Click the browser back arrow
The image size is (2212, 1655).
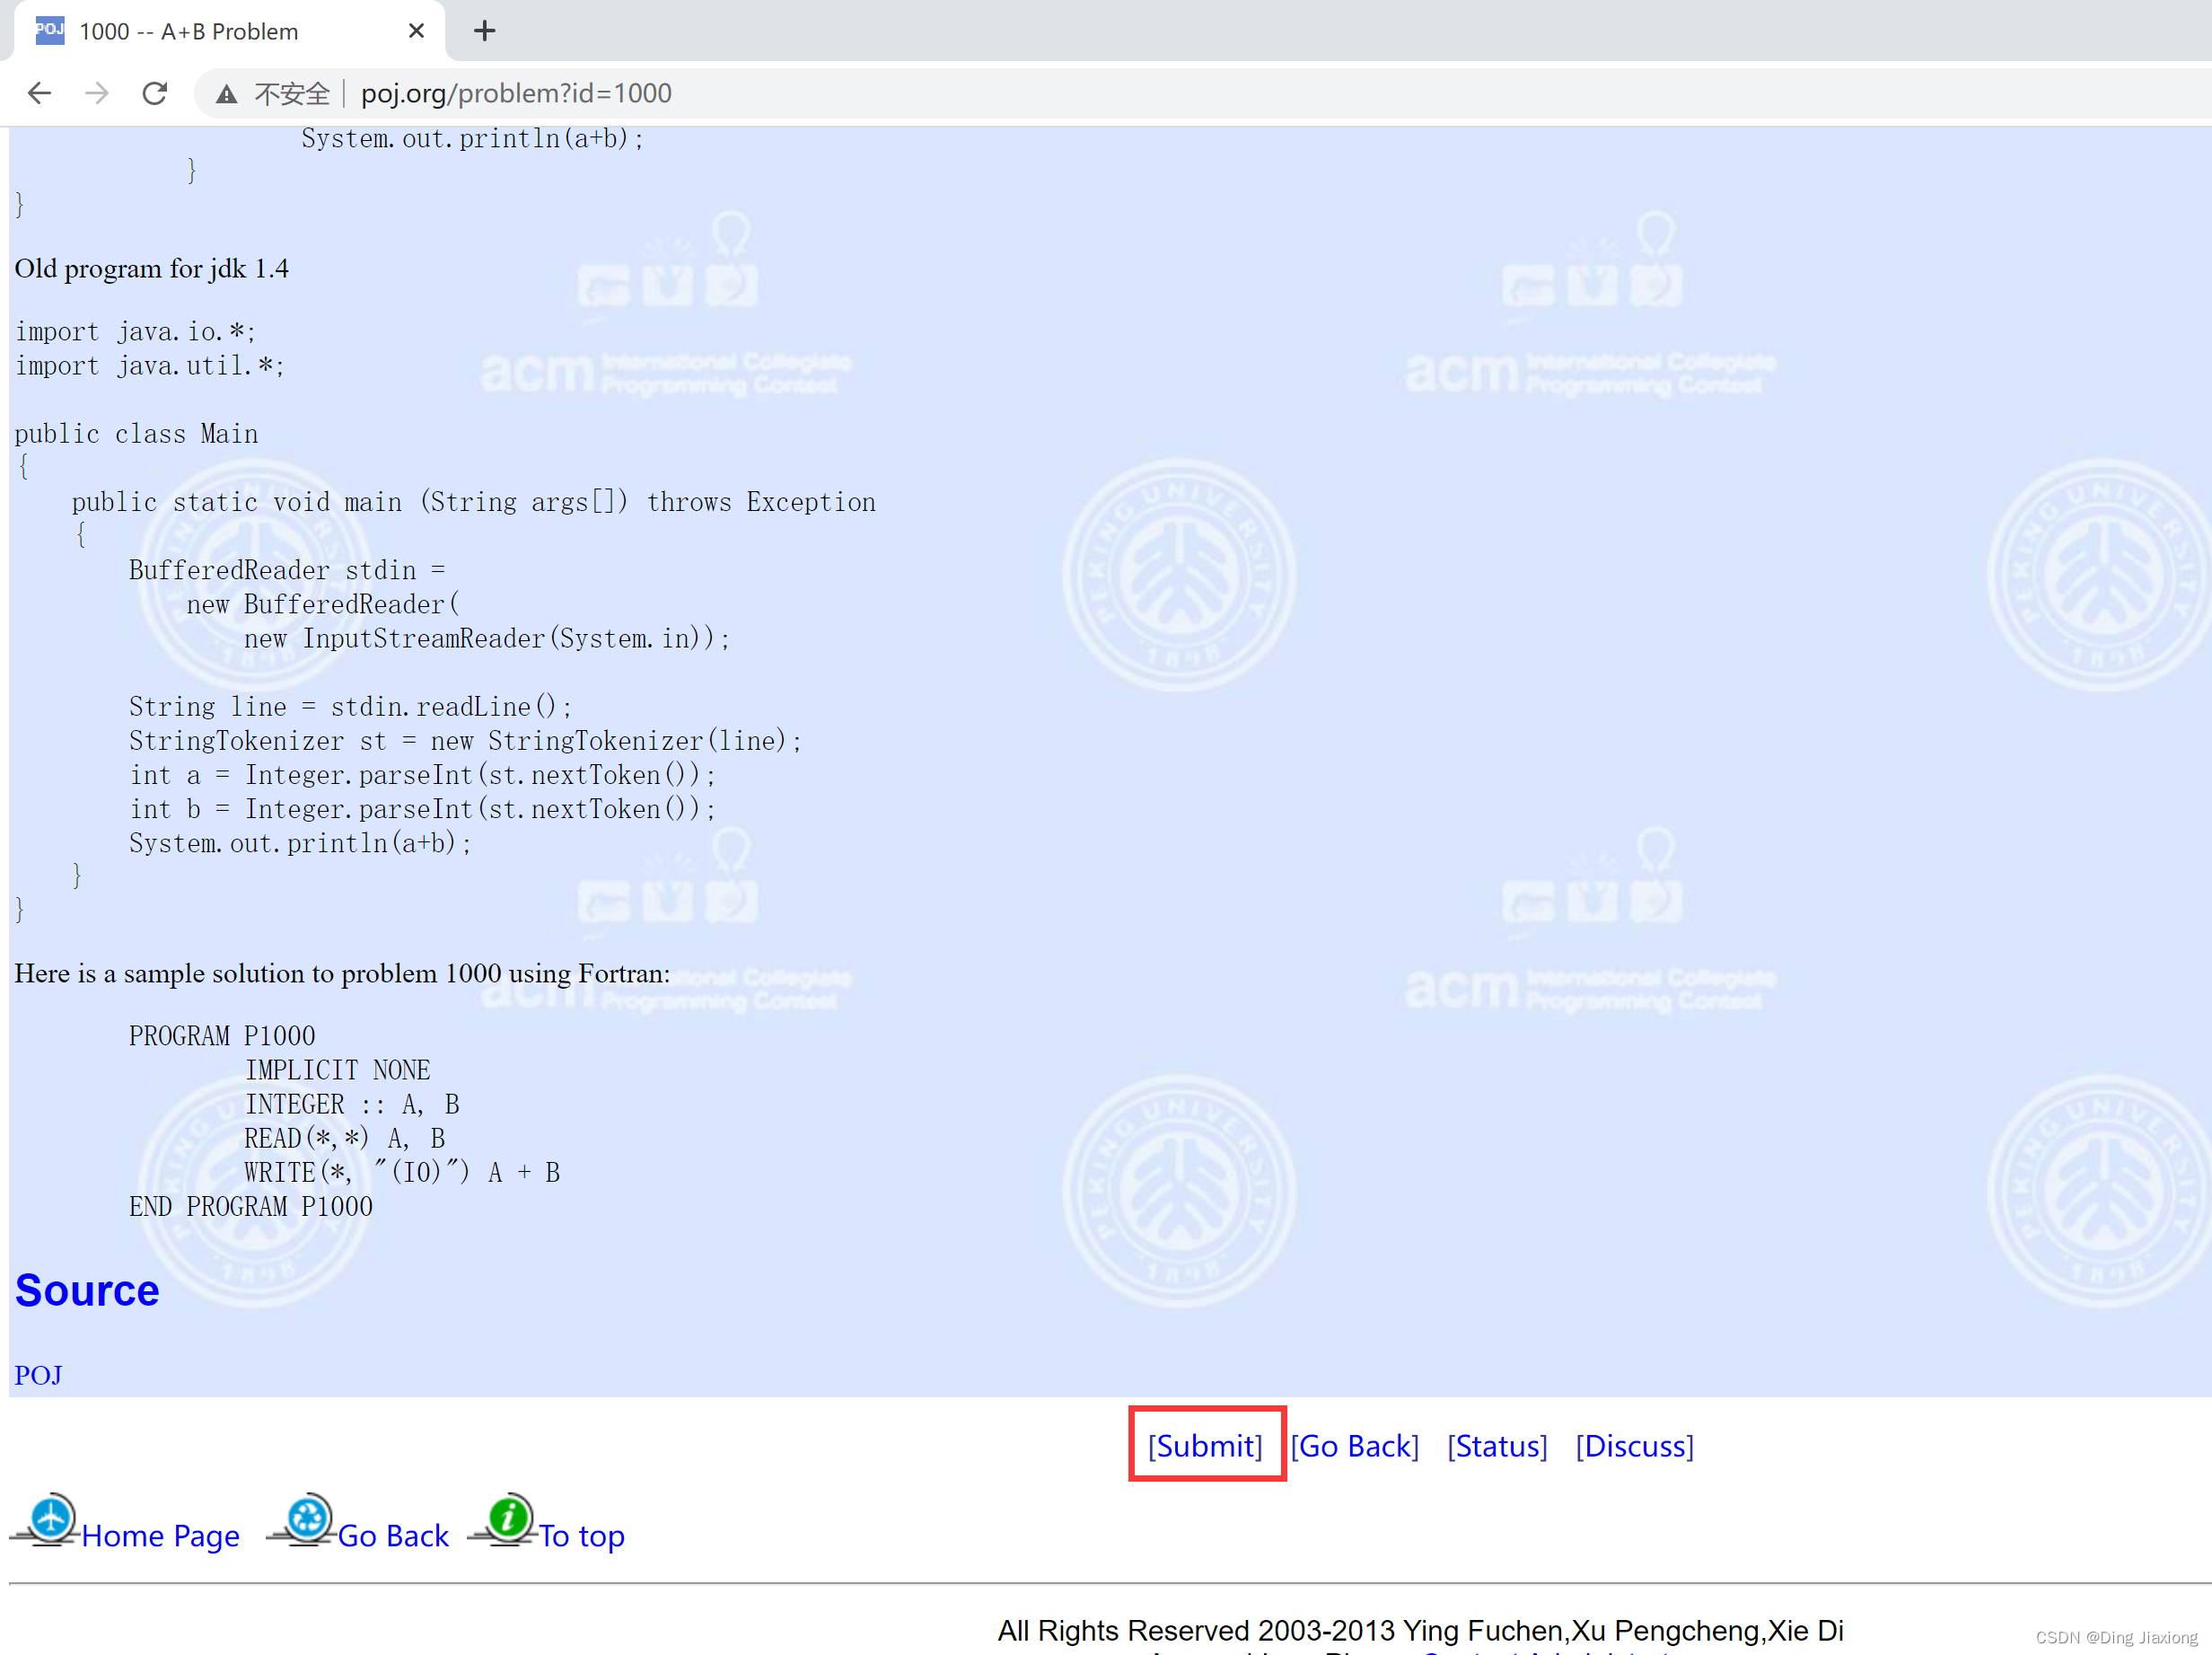tap(39, 93)
